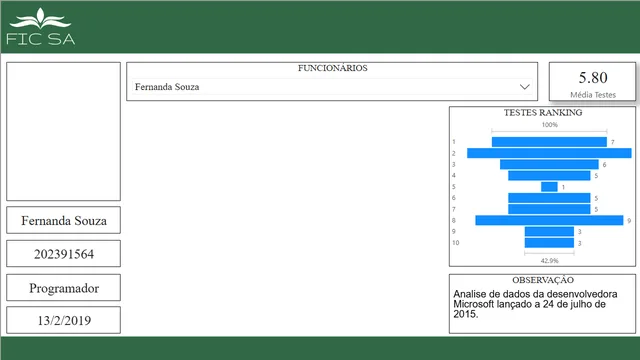Click the Fernanda Souza name card
The height and width of the screenshot is (360, 640).
[x=63, y=220]
